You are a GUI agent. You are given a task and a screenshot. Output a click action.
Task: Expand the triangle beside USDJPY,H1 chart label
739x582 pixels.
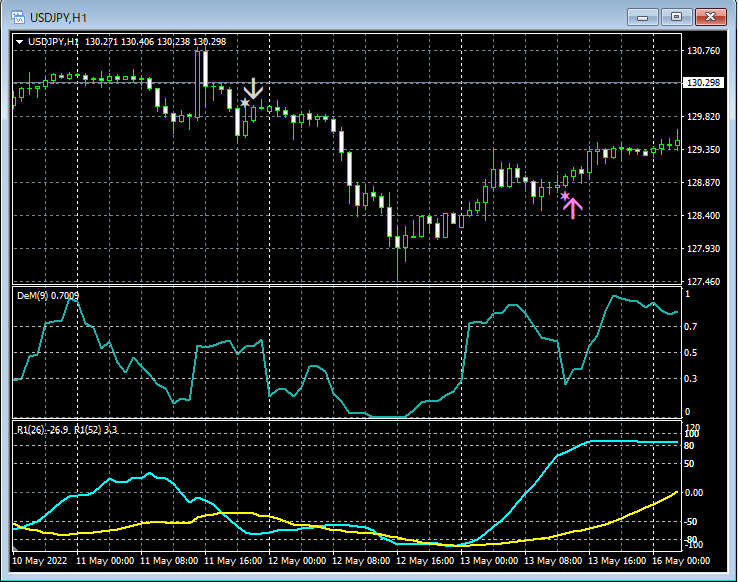(x=20, y=41)
